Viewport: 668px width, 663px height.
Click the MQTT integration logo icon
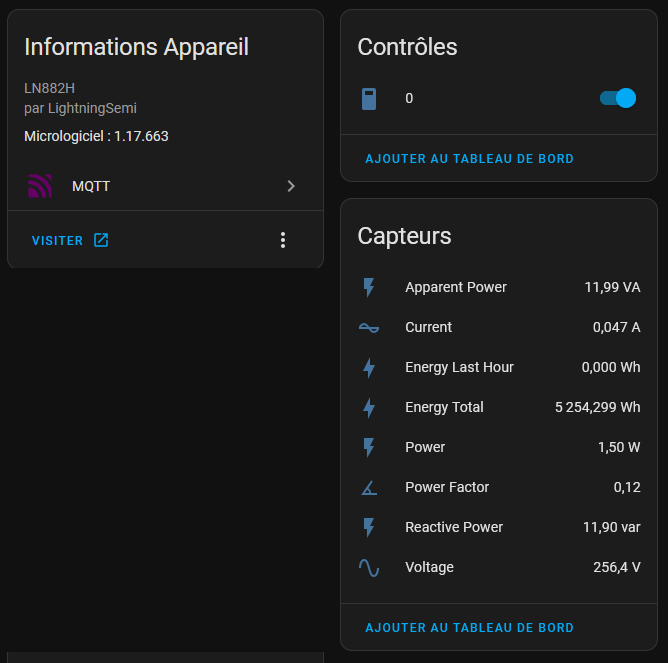(x=40, y=186)
